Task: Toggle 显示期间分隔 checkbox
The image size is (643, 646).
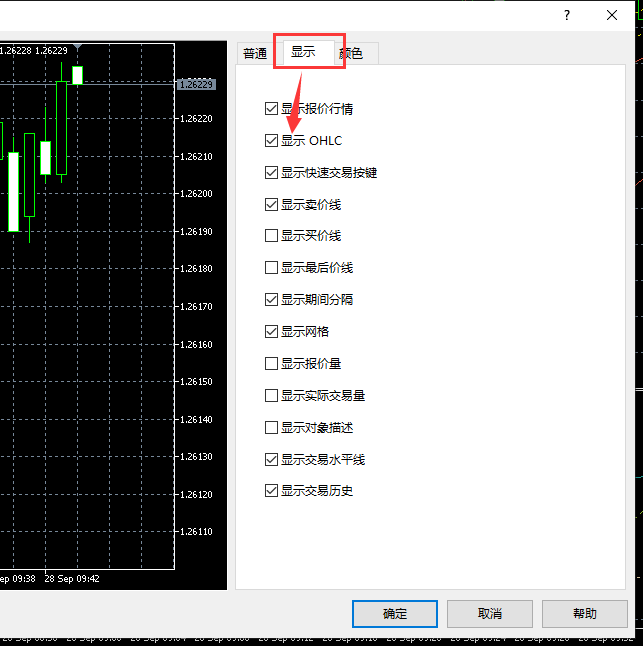Action: [x=271, y=300]
